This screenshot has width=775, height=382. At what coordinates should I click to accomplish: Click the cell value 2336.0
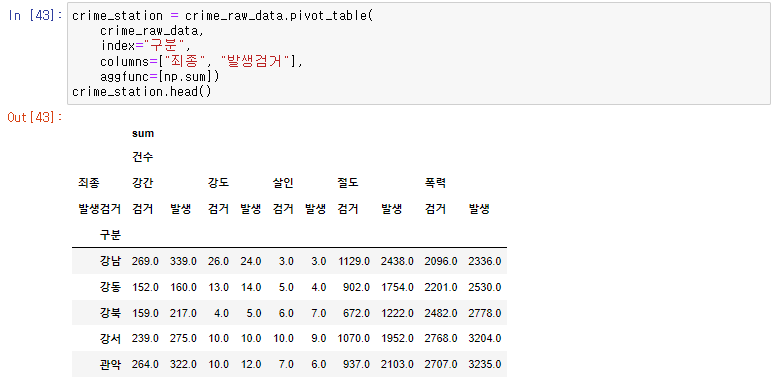click(484, 261)
